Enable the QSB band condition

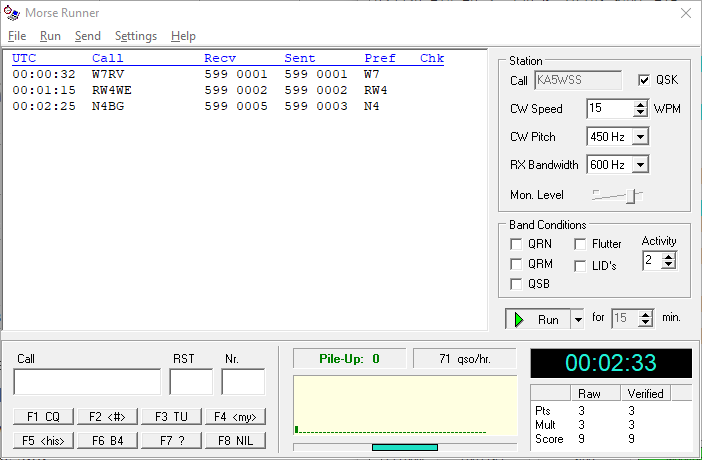(x=516, y=284)
